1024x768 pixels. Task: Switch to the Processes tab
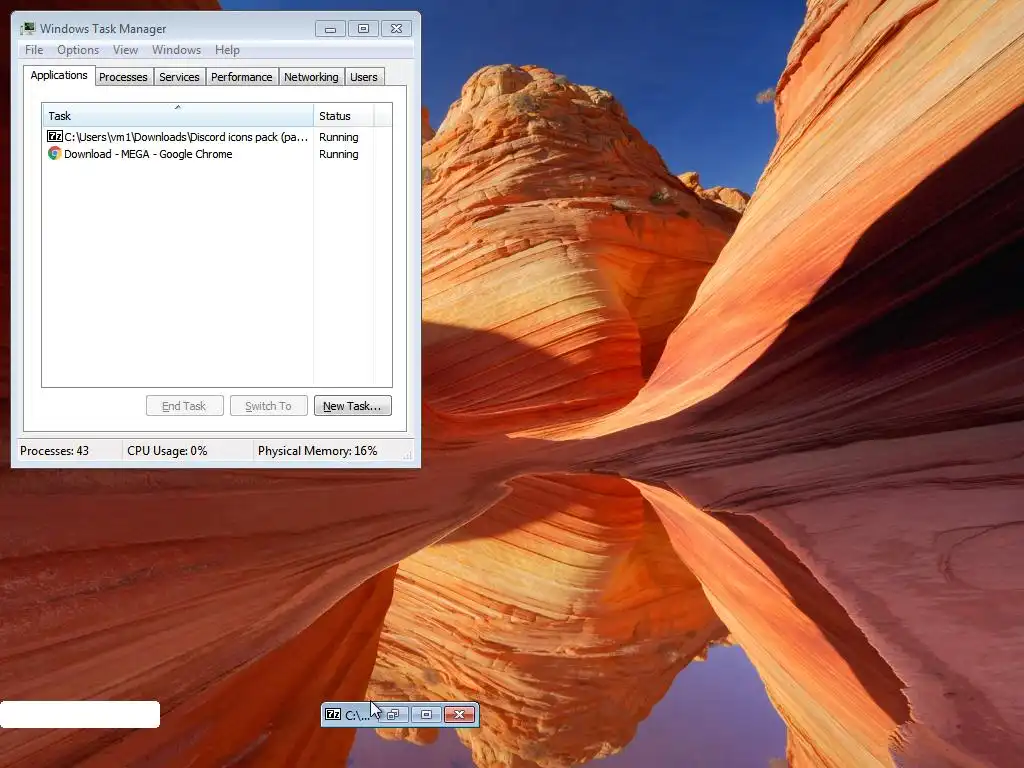pyautogui.click(x=123, y=77)
